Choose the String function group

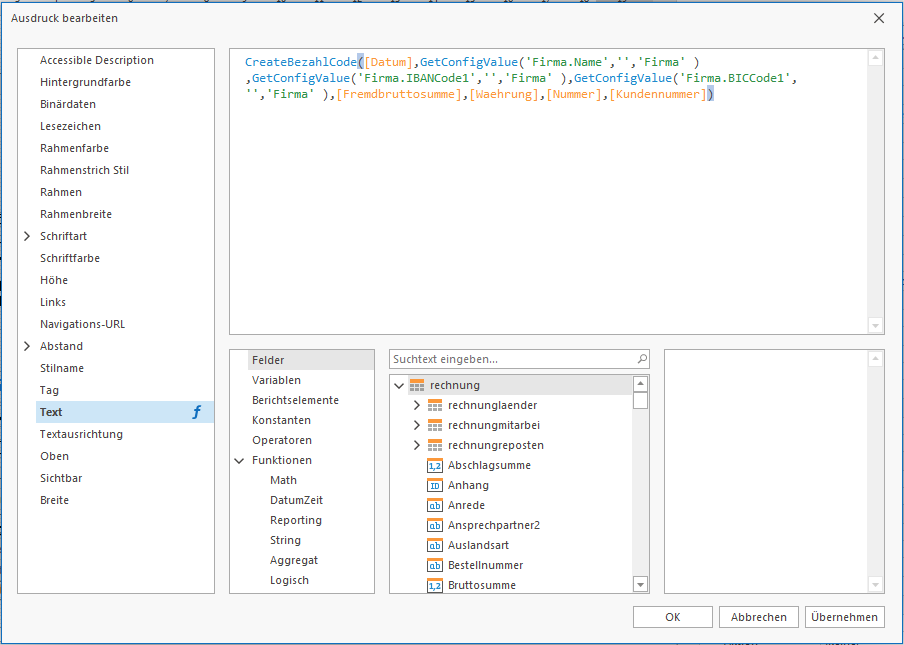[285, 540]
